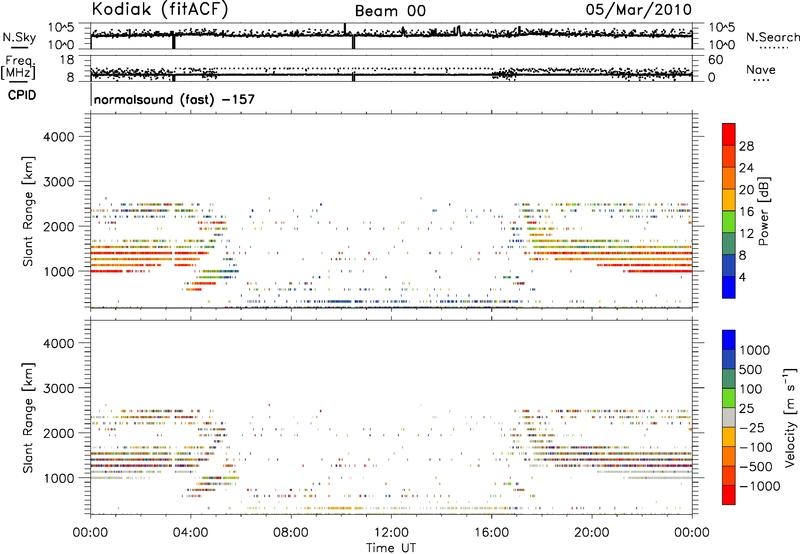Image resolution: width=800 pixels, height=554 pixels.
Task: Click 'normalsound (fast) -157' text
Action: [x=174, y=99]
